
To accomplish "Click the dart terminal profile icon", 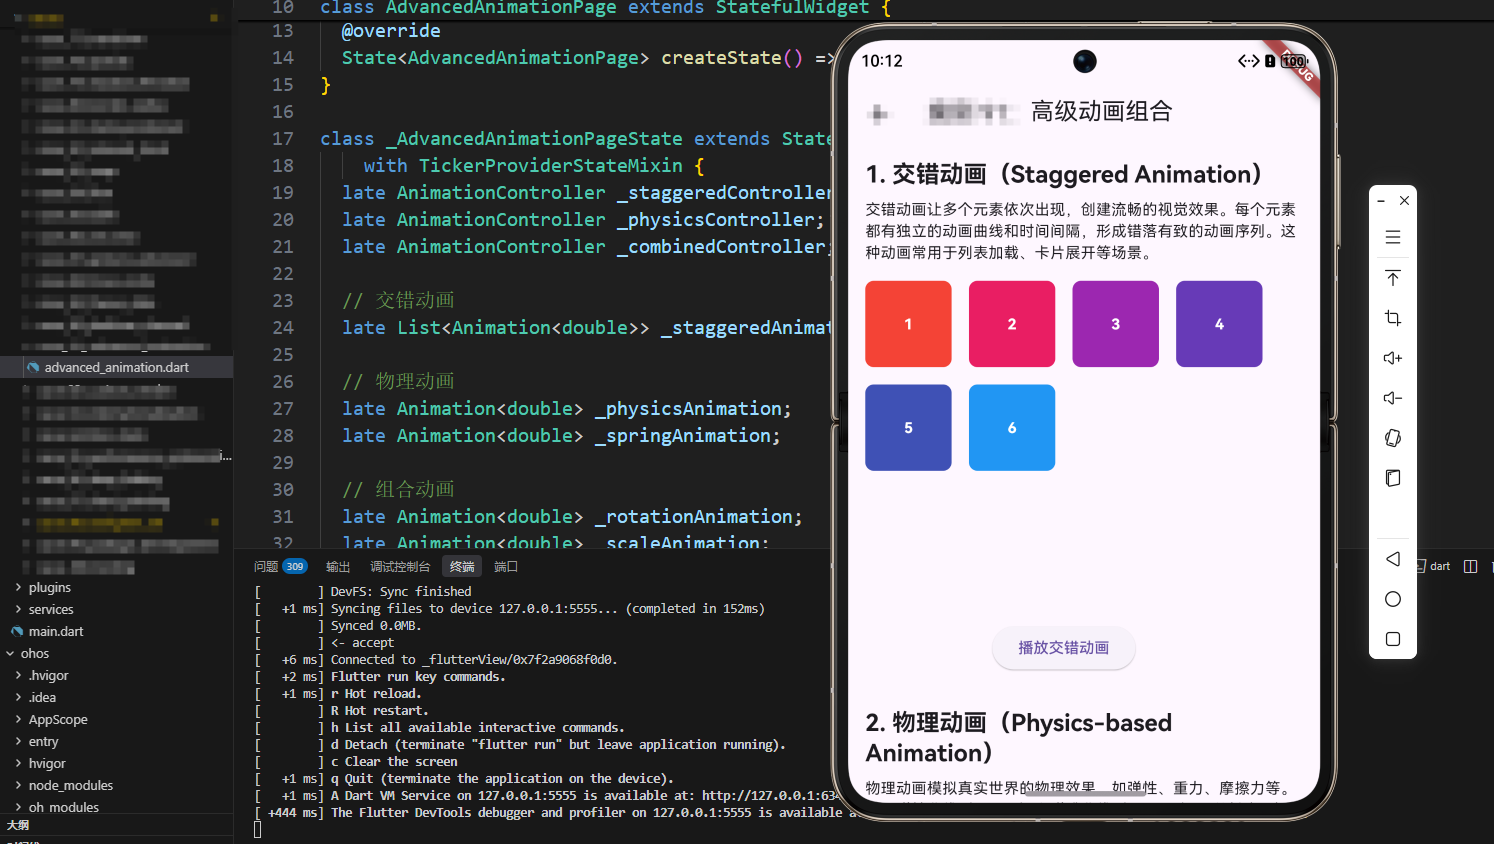I will tap(1421, 566).
